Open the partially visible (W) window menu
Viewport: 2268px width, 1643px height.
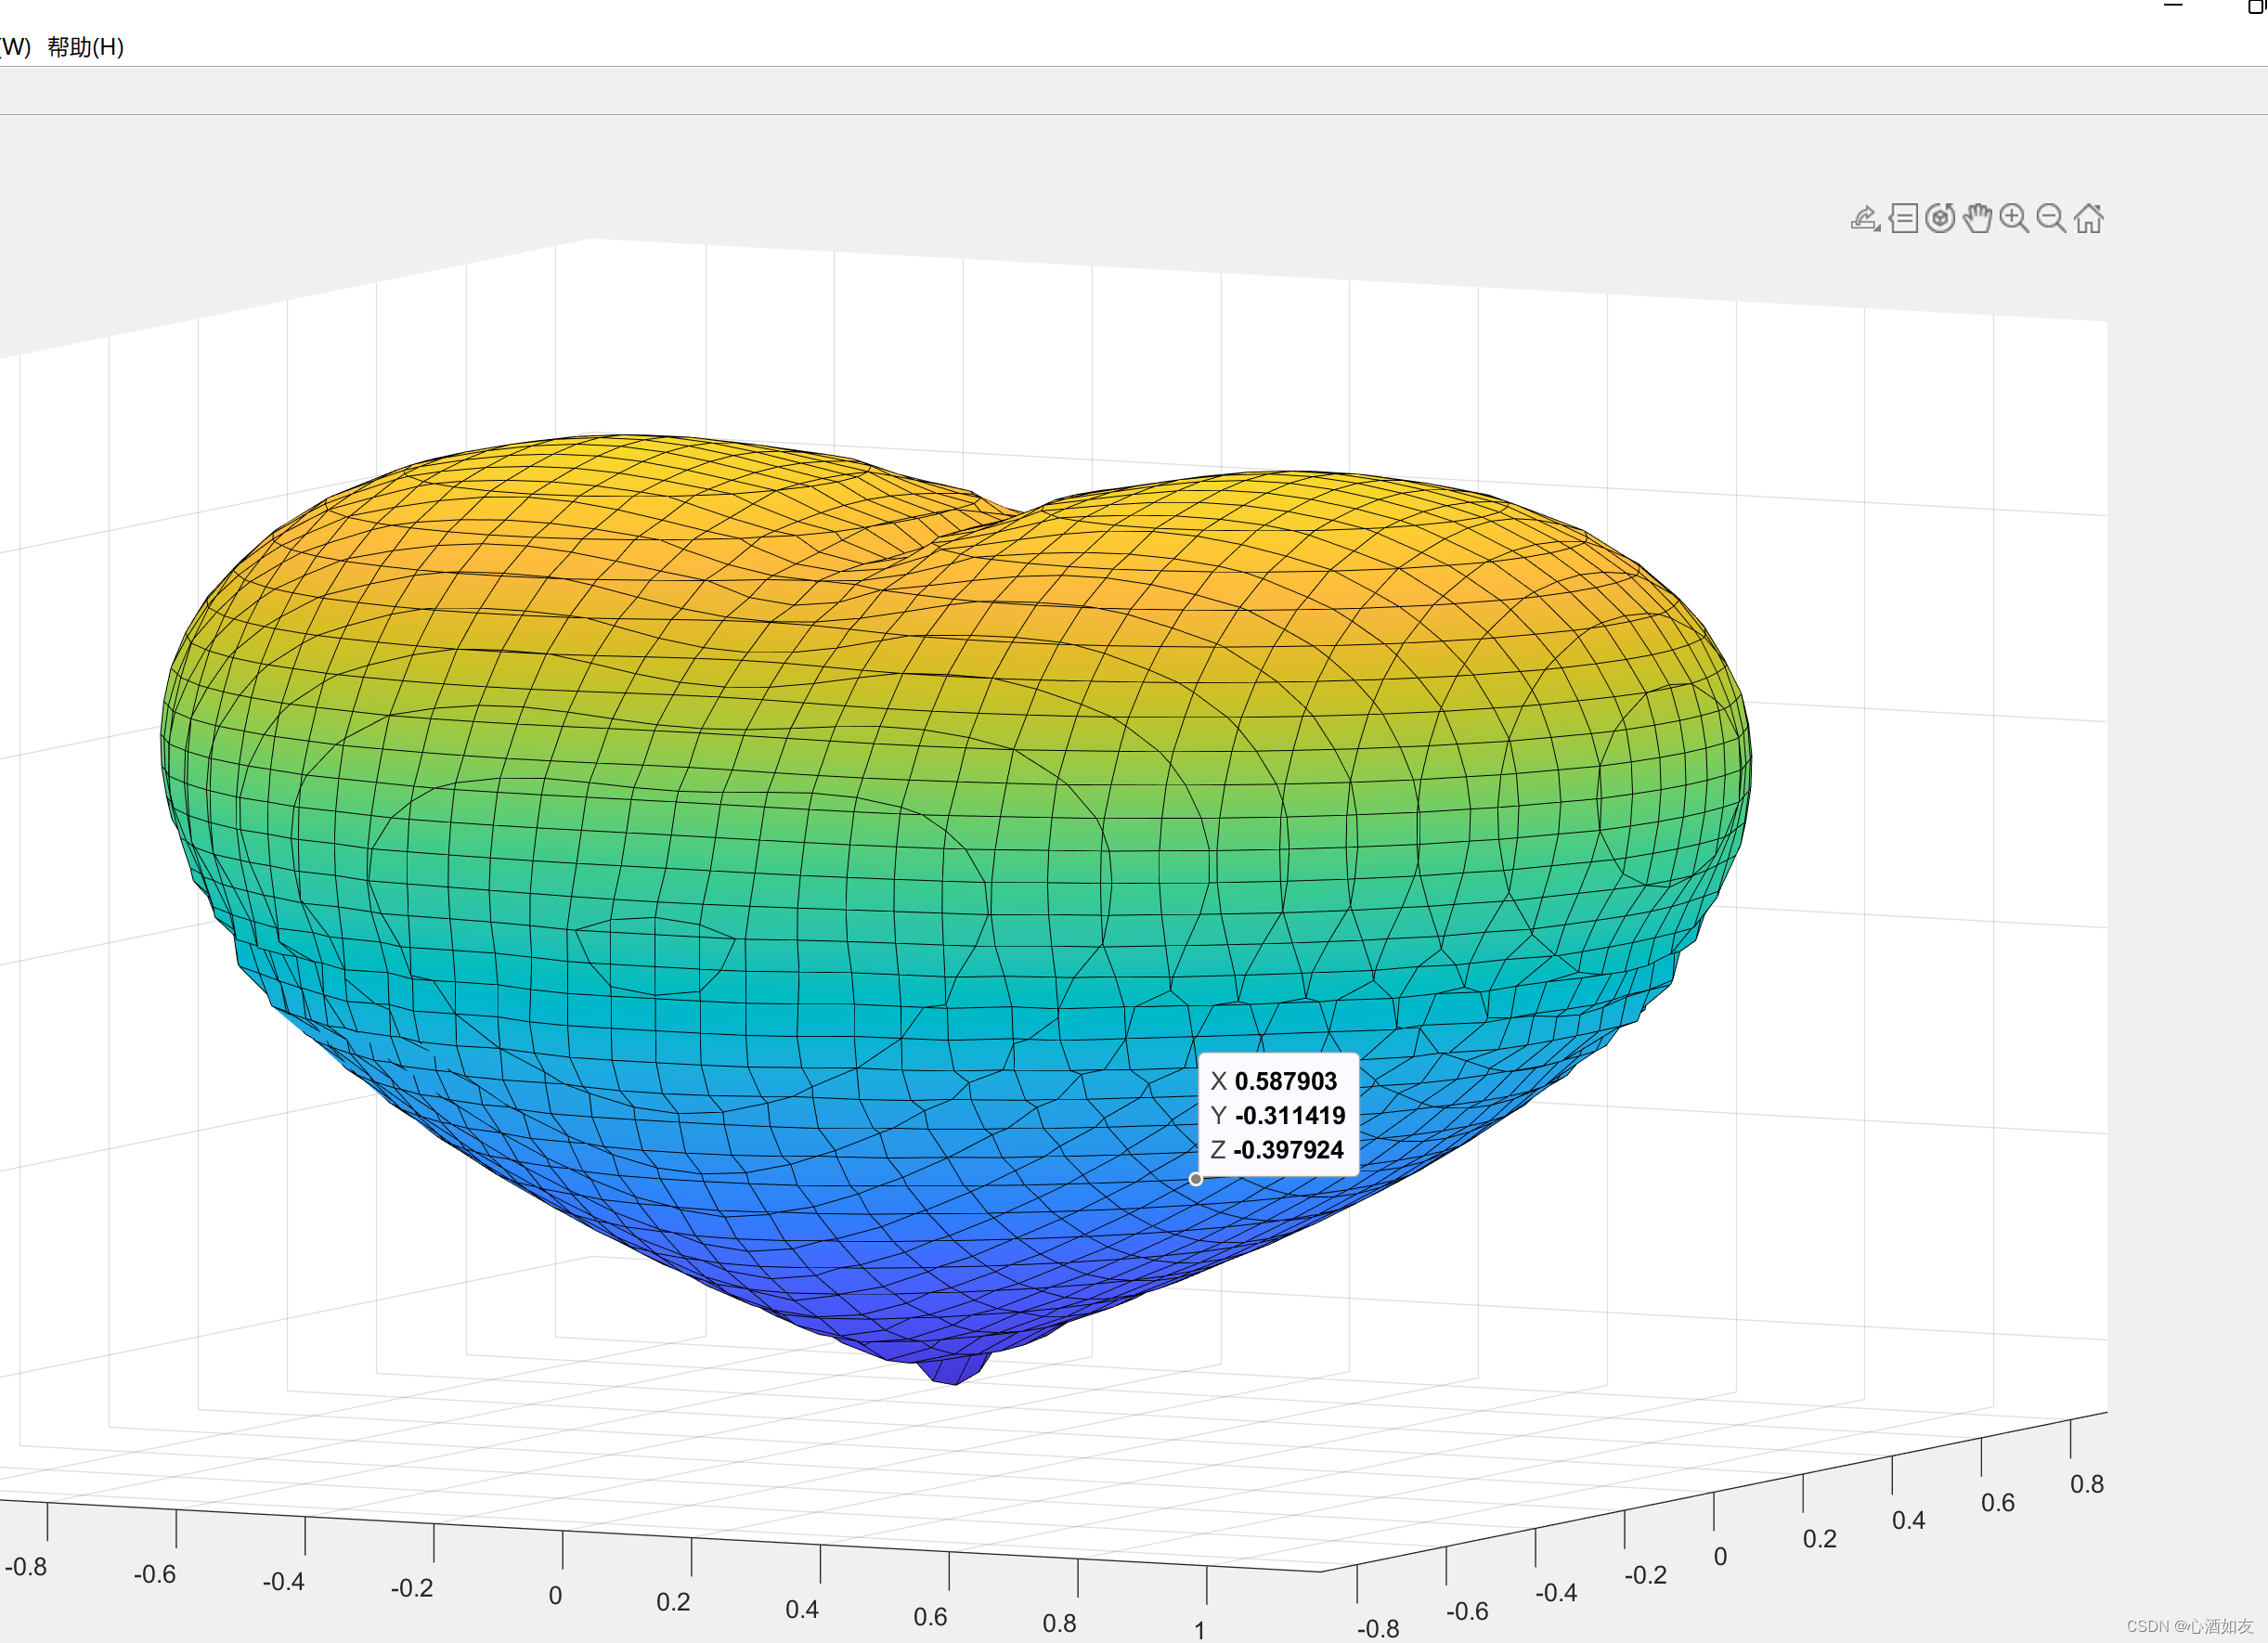[14, 47]
